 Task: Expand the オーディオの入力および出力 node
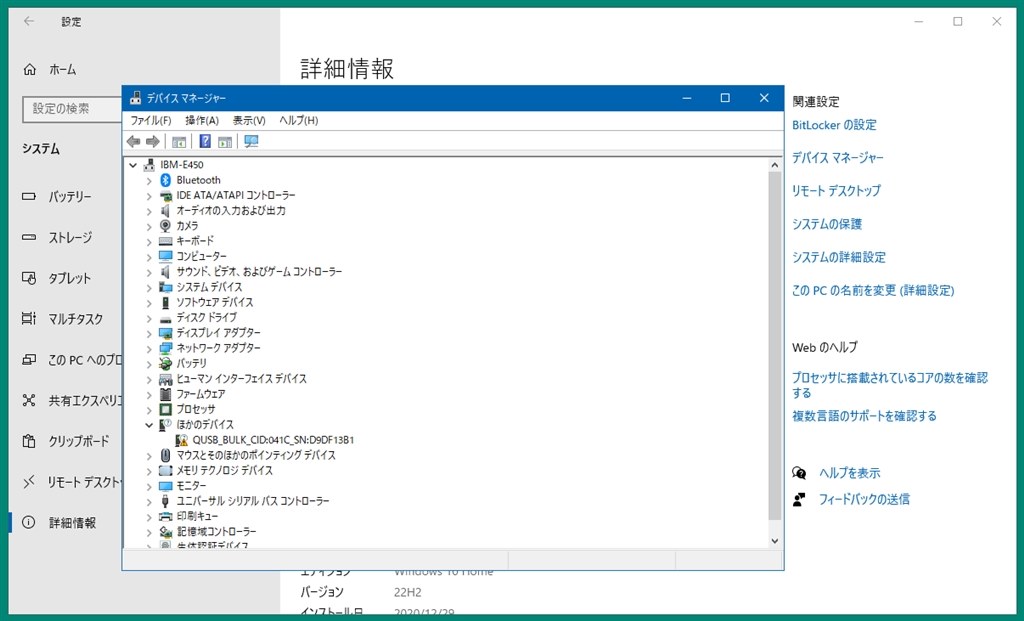tap(149, 211)
